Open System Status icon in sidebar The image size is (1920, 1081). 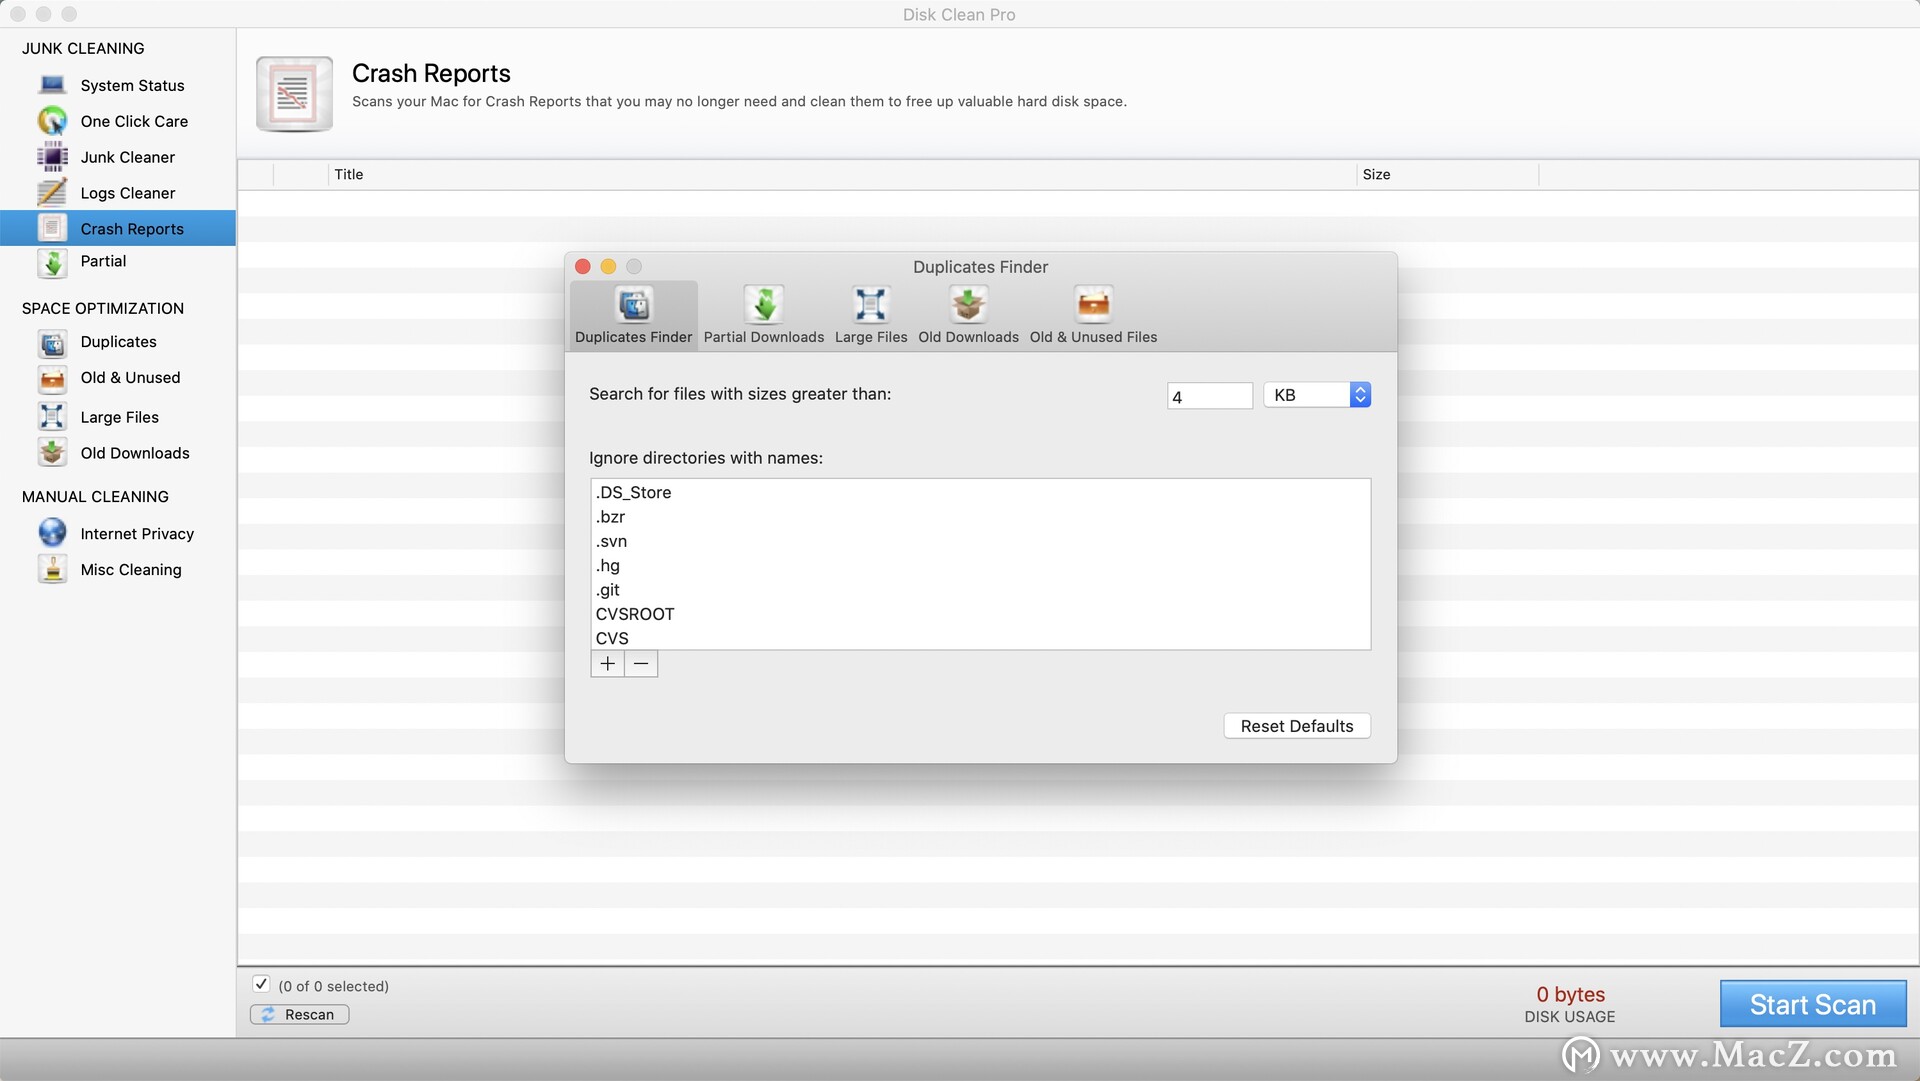pos(52,85)
